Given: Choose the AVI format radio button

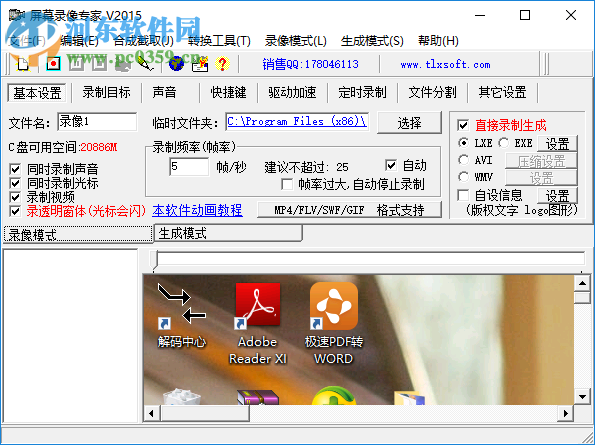Looking at the screenshot, I should (463, 160).
